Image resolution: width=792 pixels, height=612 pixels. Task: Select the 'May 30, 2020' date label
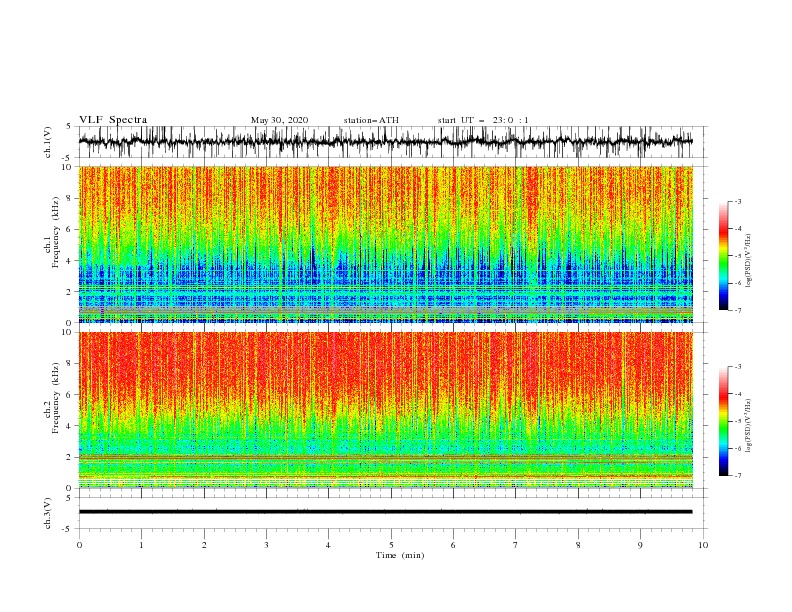coord(279,120)
